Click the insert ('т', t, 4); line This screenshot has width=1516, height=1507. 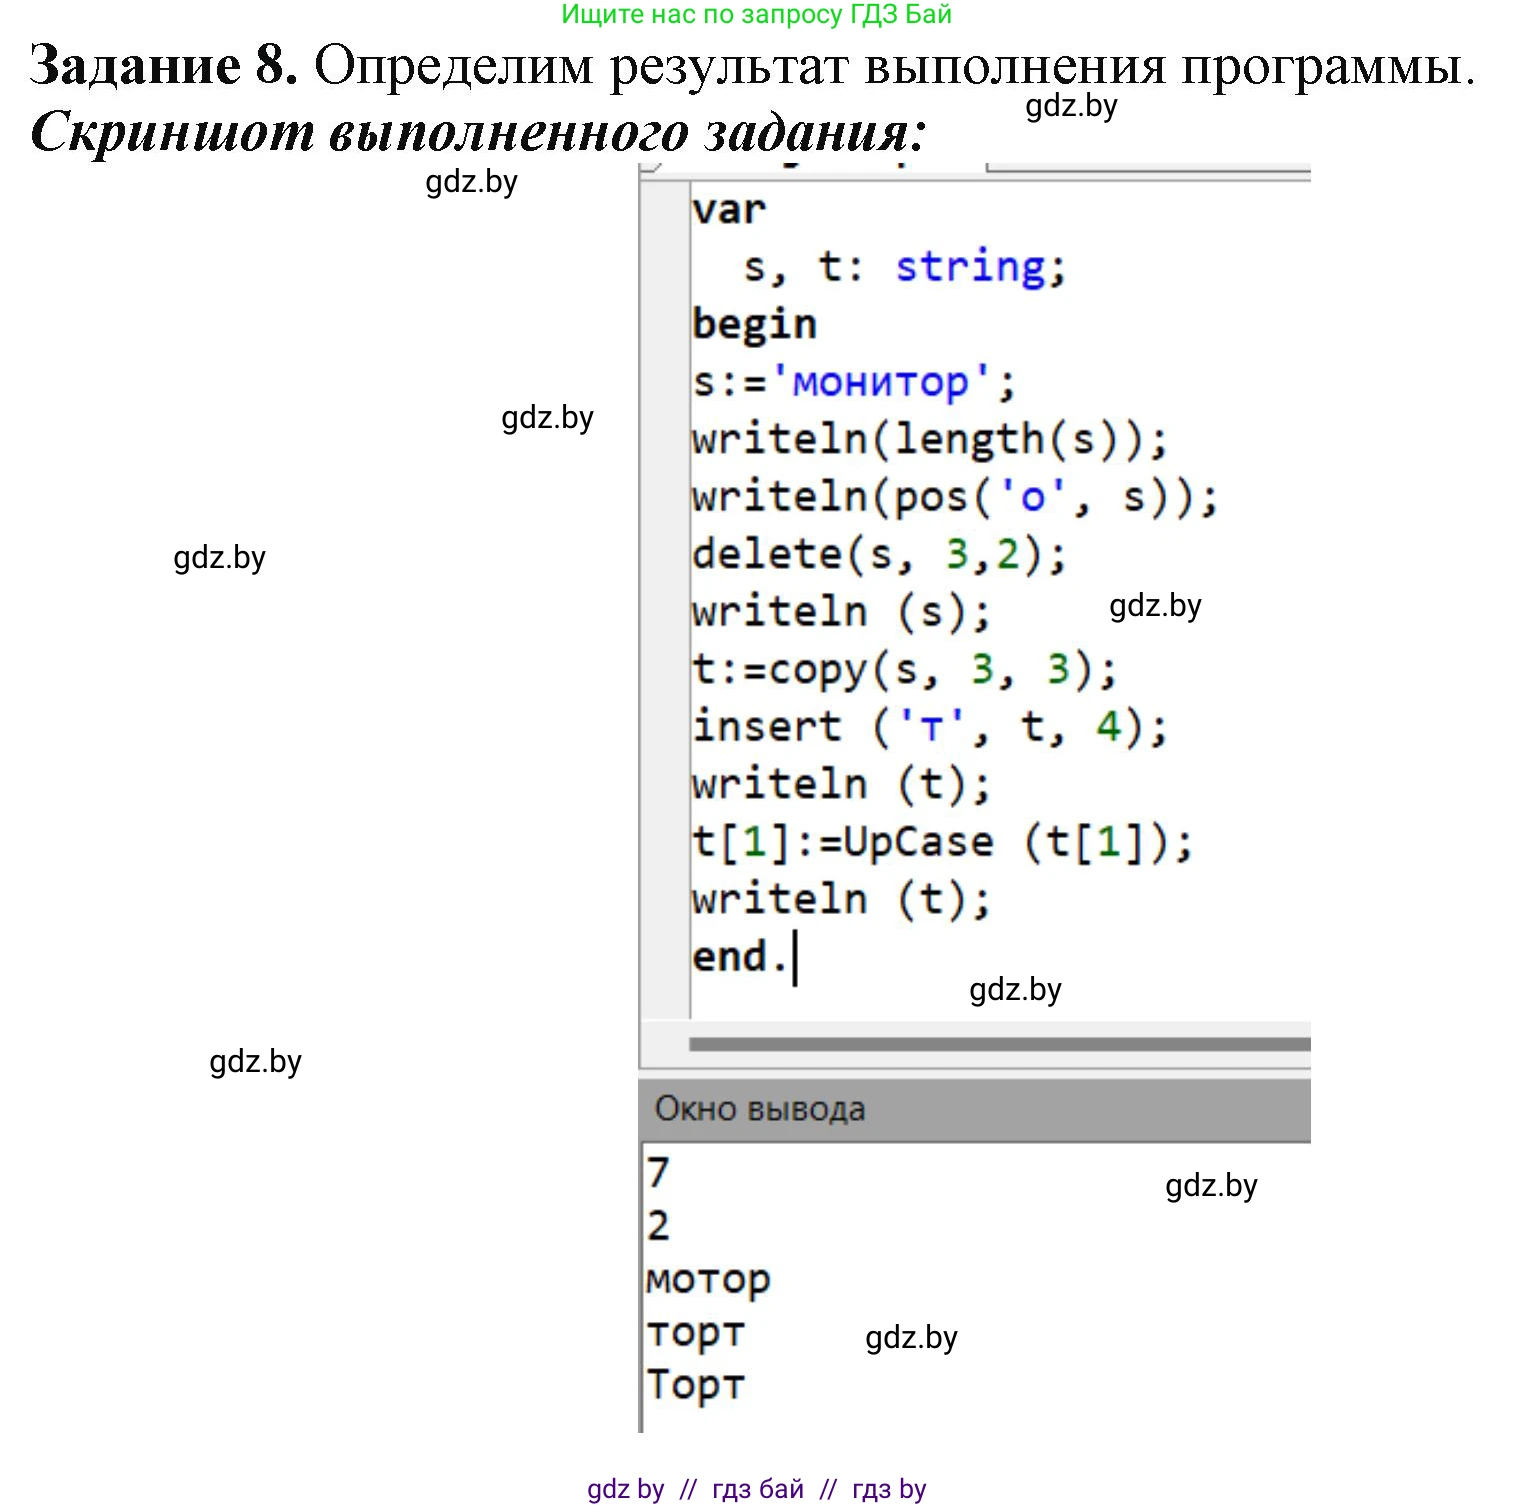tap(930, 726)
